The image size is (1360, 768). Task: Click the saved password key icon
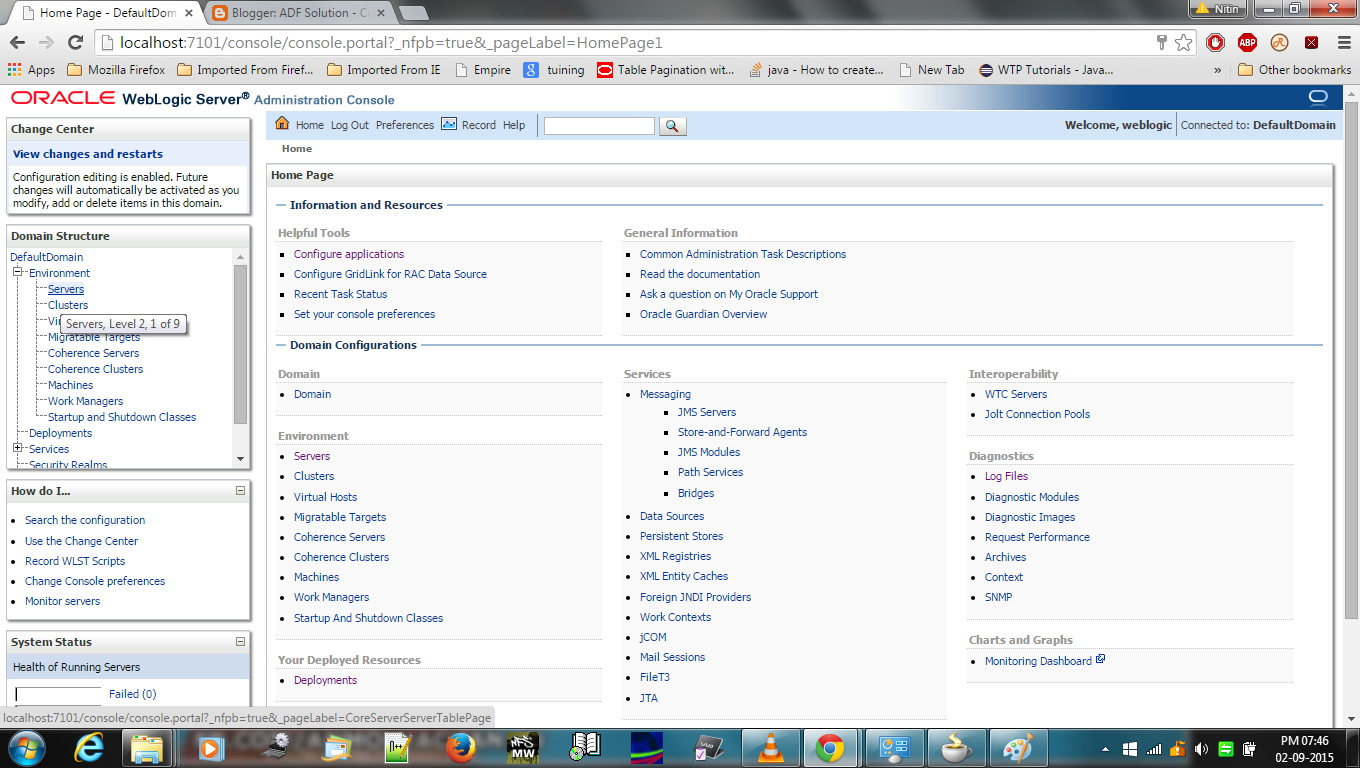point(1162,43)
